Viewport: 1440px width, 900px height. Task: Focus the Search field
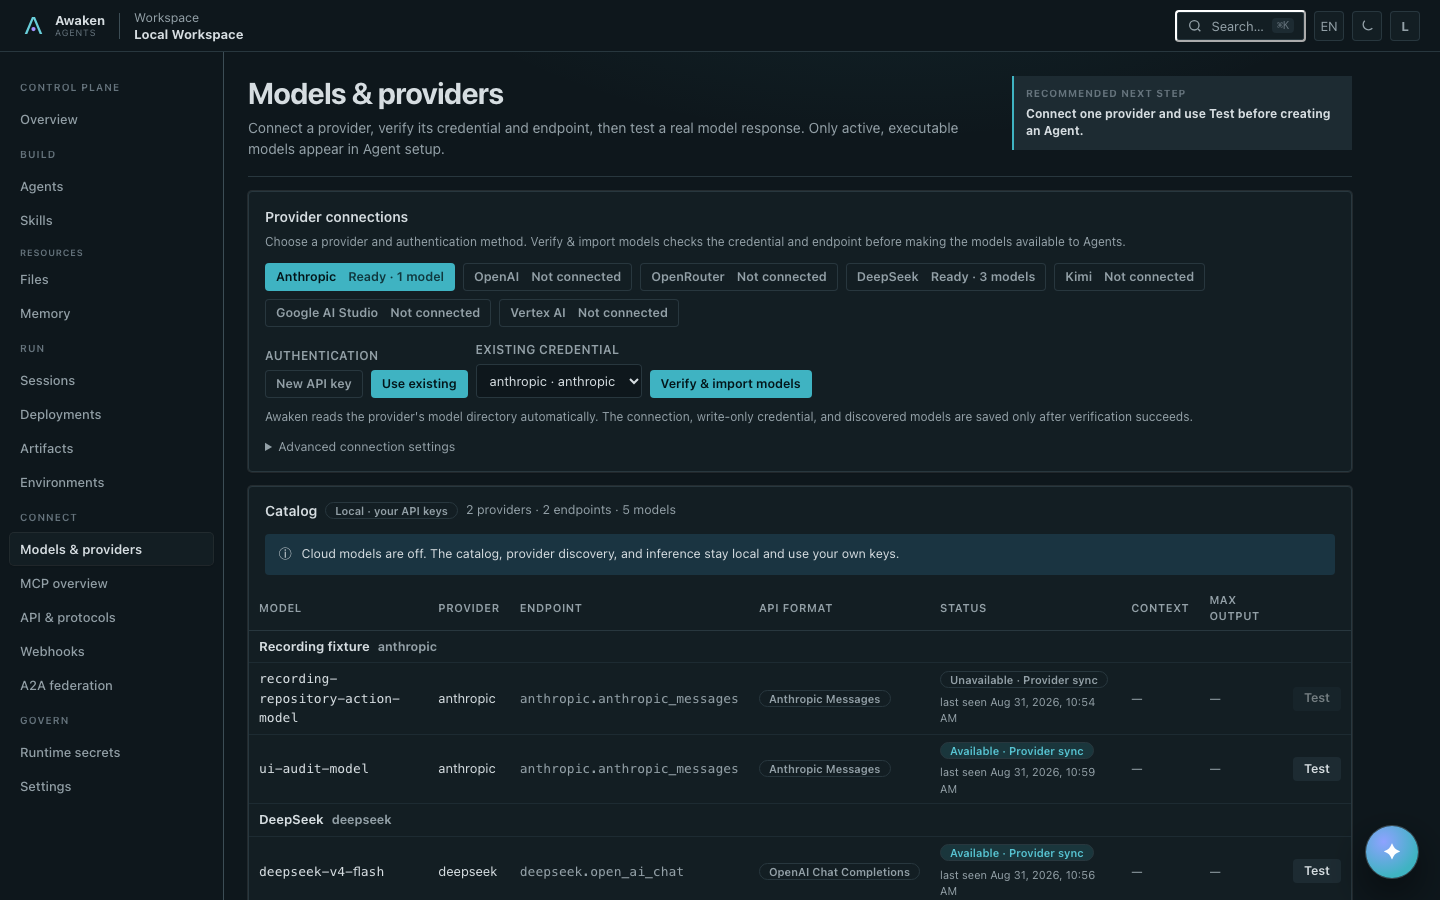pyautogui.click(x=1240, y=26)
